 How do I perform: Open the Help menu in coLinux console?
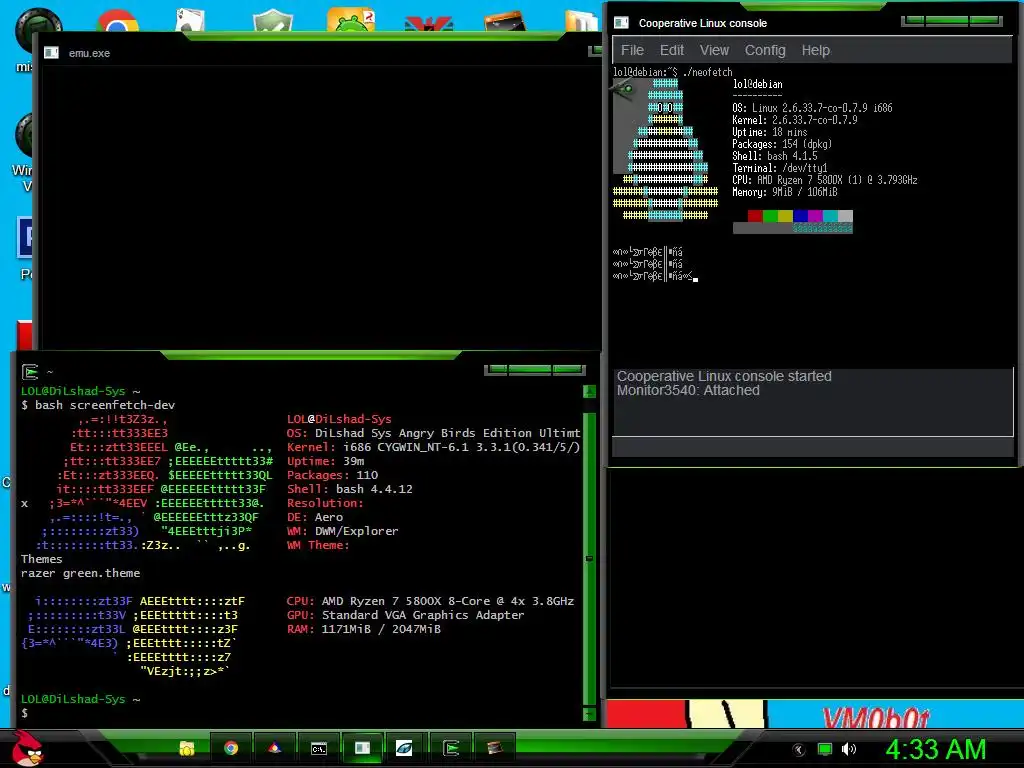[x=816, y=50]
